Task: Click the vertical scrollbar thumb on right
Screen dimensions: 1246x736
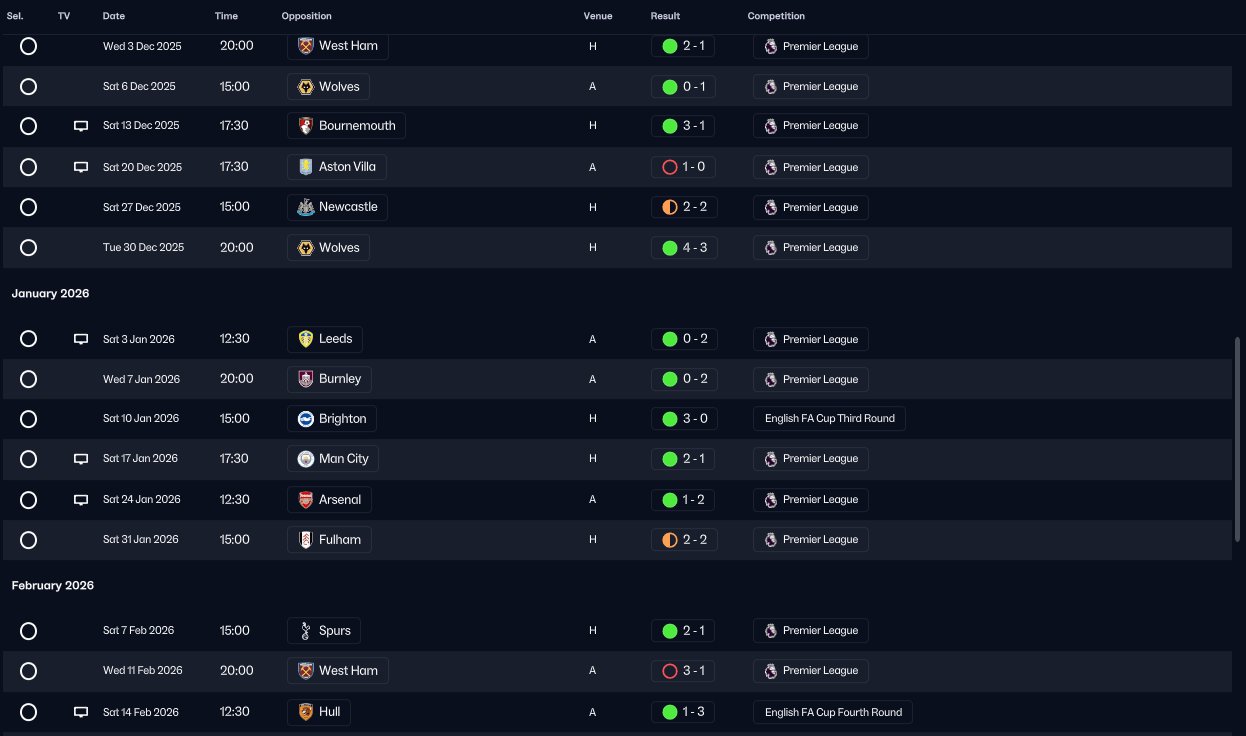Action: (1238, 438)
